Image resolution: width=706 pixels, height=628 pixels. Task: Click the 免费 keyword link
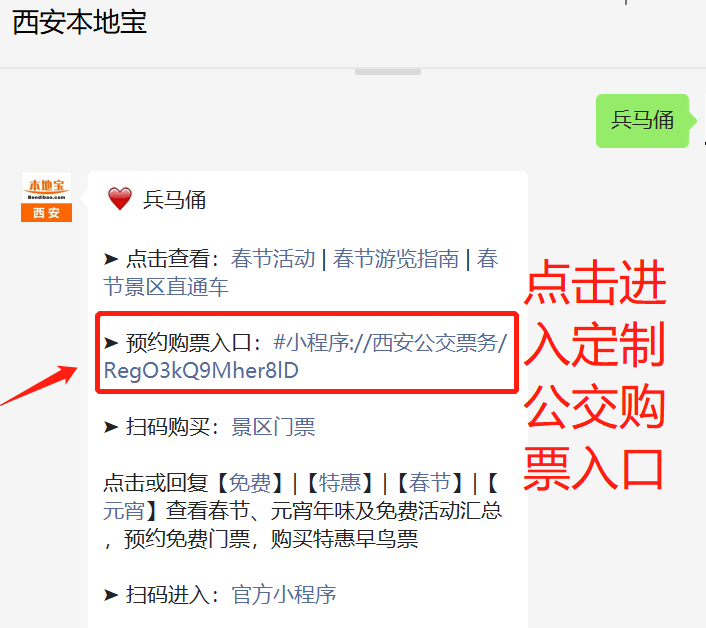(x=250, y=483)
